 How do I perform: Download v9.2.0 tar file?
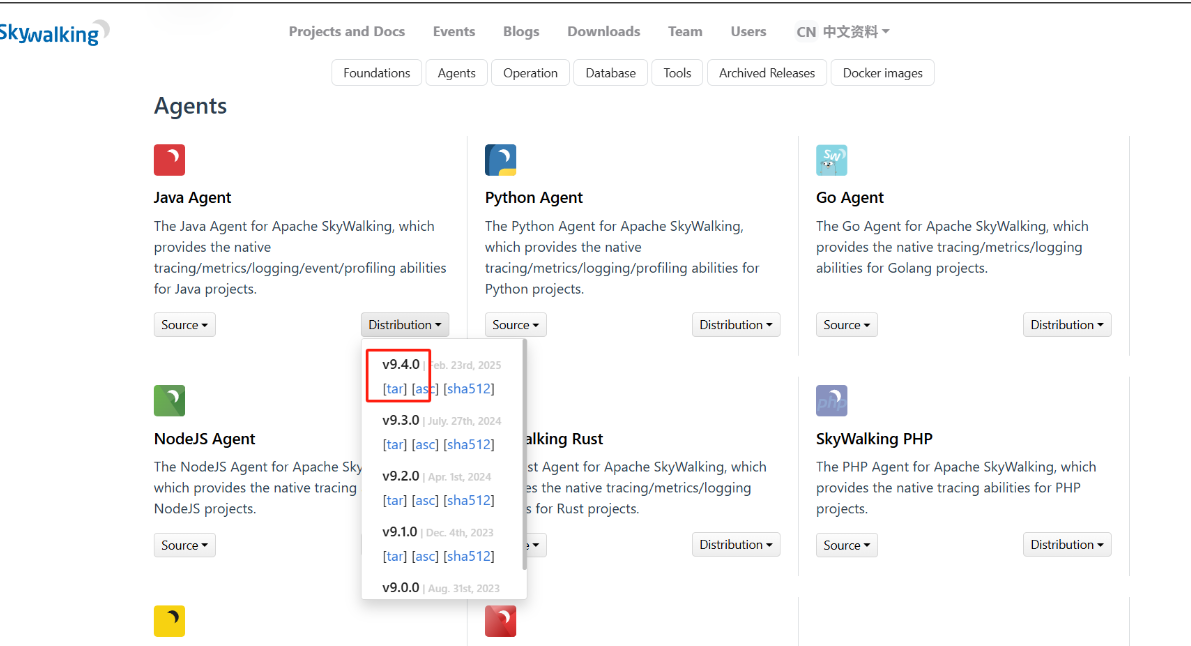(x=394, y=500)
